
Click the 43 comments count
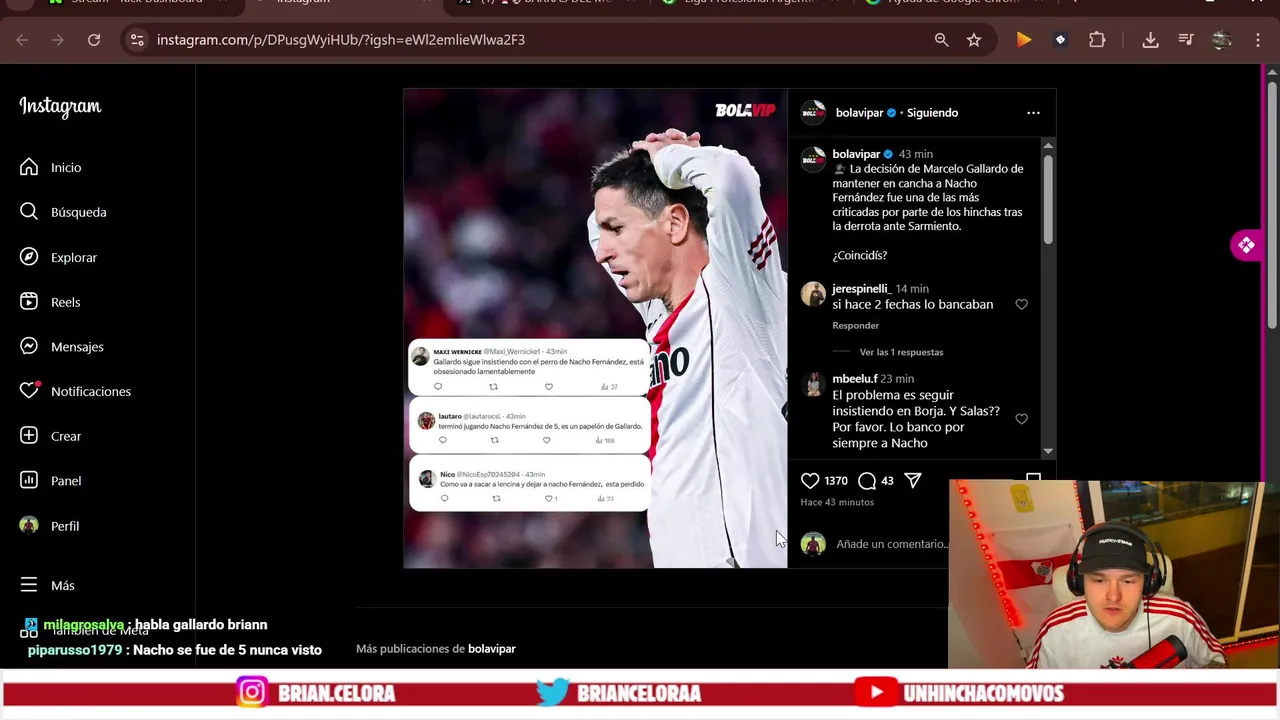pos(887,481)
